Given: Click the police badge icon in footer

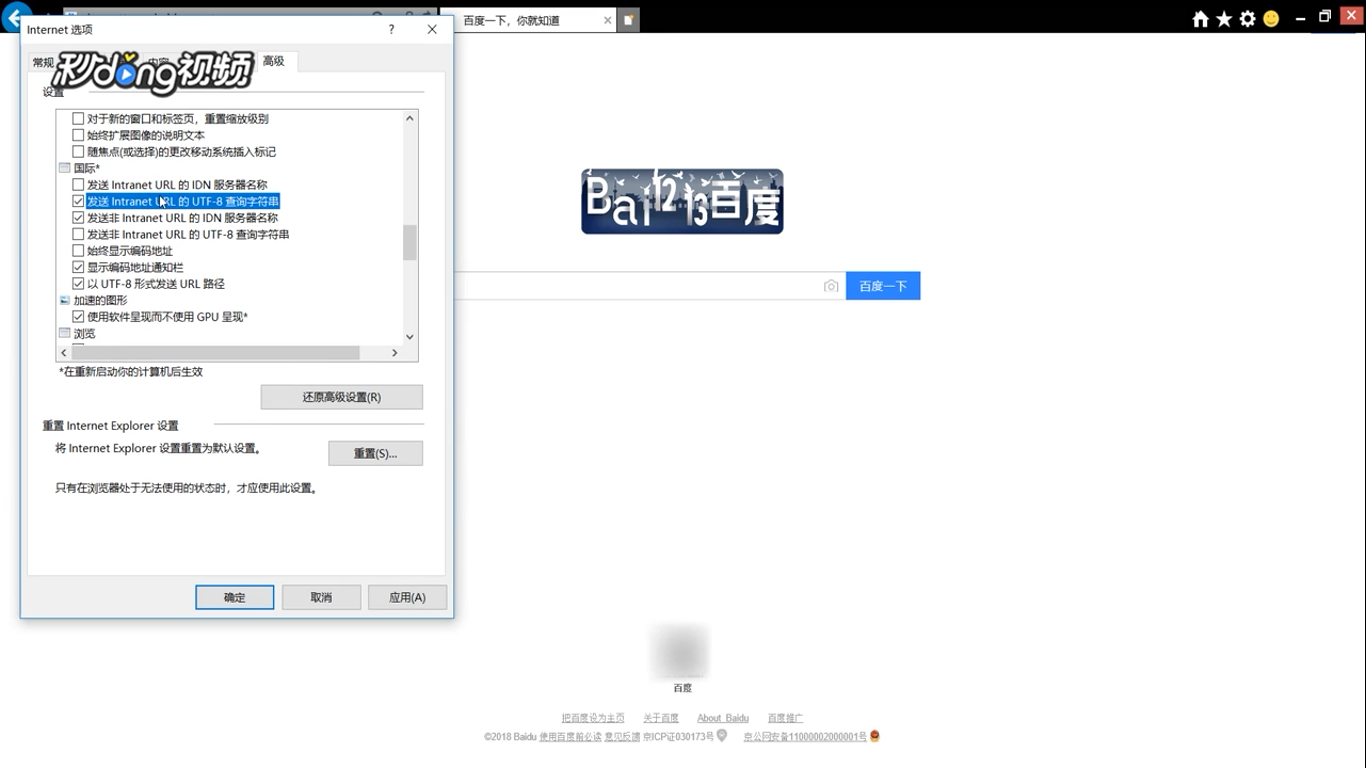Looking at the screenshot, I should pyautogui.click(x=875, y=736).
